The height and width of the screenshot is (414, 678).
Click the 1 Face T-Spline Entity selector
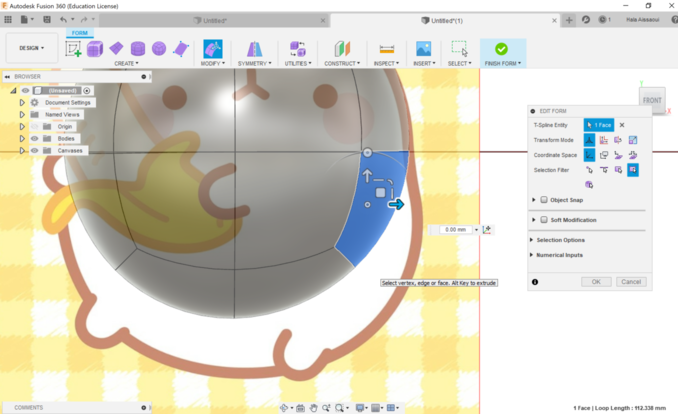[x=599, y=125]
